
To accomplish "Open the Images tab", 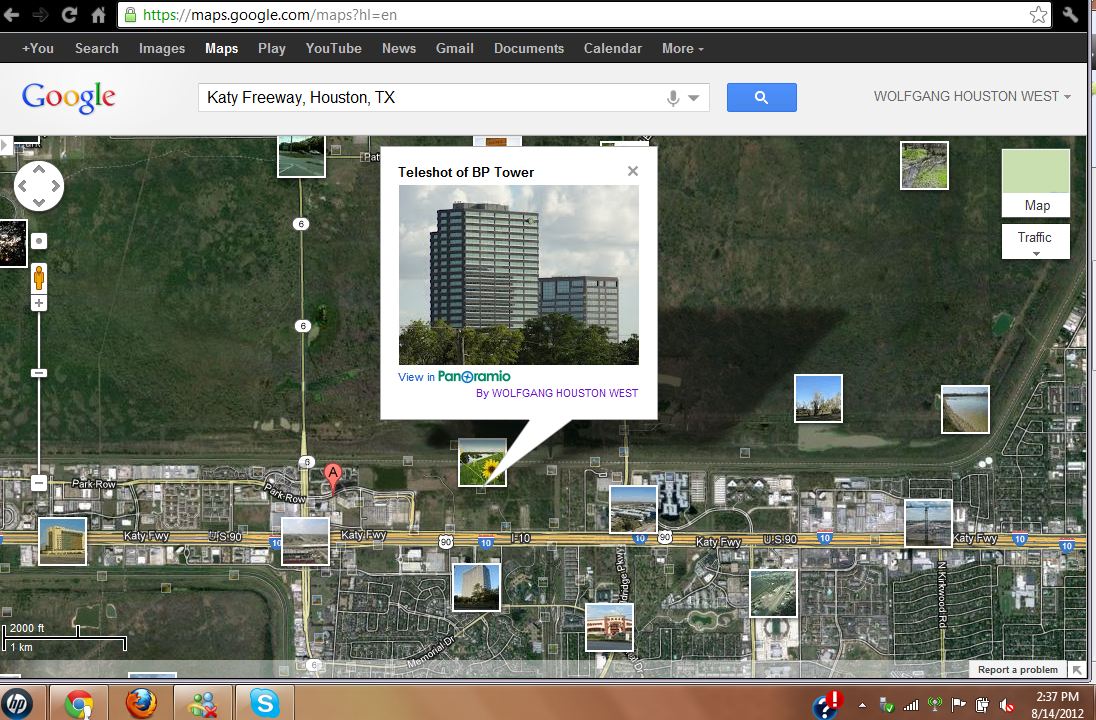I will click(161, 48).
